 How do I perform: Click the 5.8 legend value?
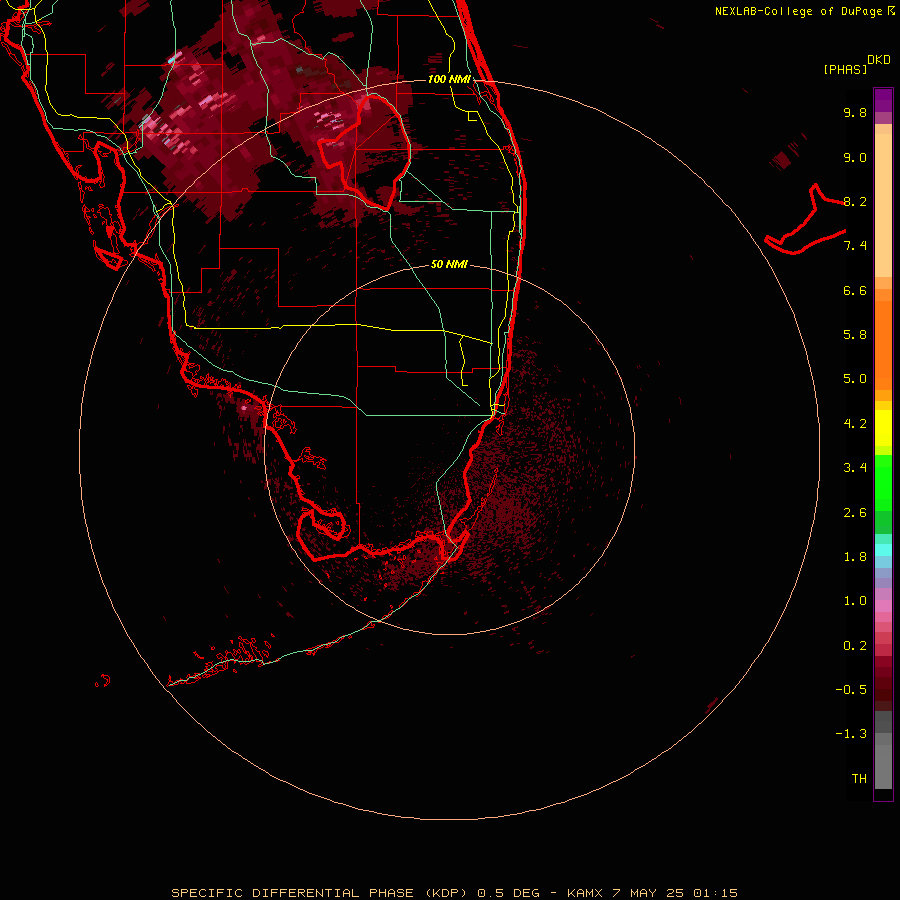(855, 335)
